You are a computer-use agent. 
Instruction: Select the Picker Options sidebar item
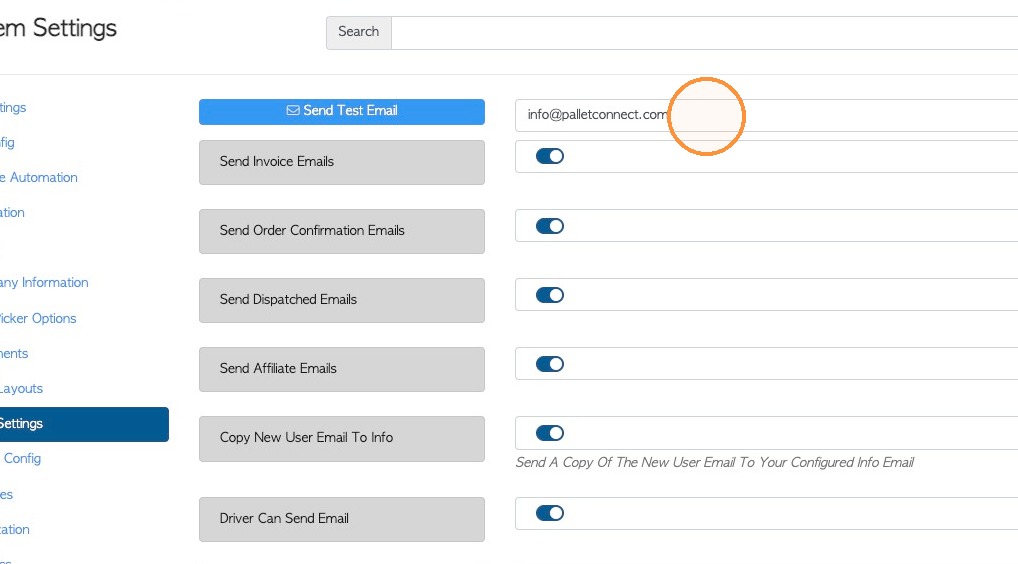click(x=38, y=319)
